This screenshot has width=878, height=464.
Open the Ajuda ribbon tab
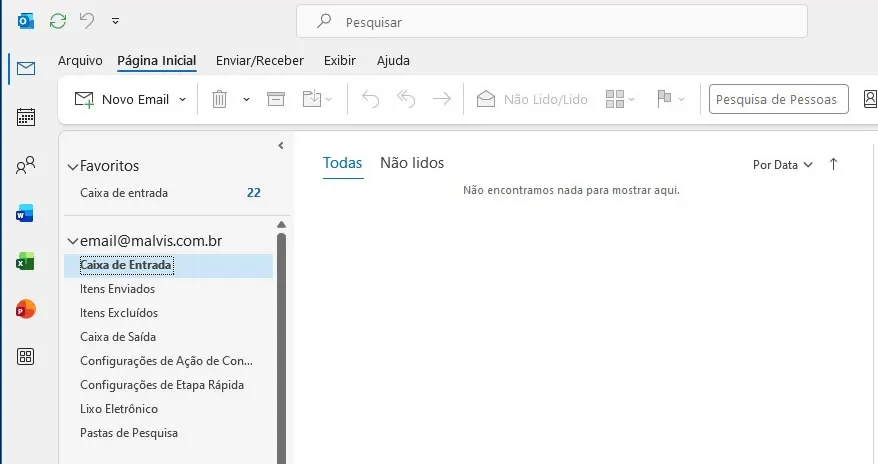(x=393, y=60)
